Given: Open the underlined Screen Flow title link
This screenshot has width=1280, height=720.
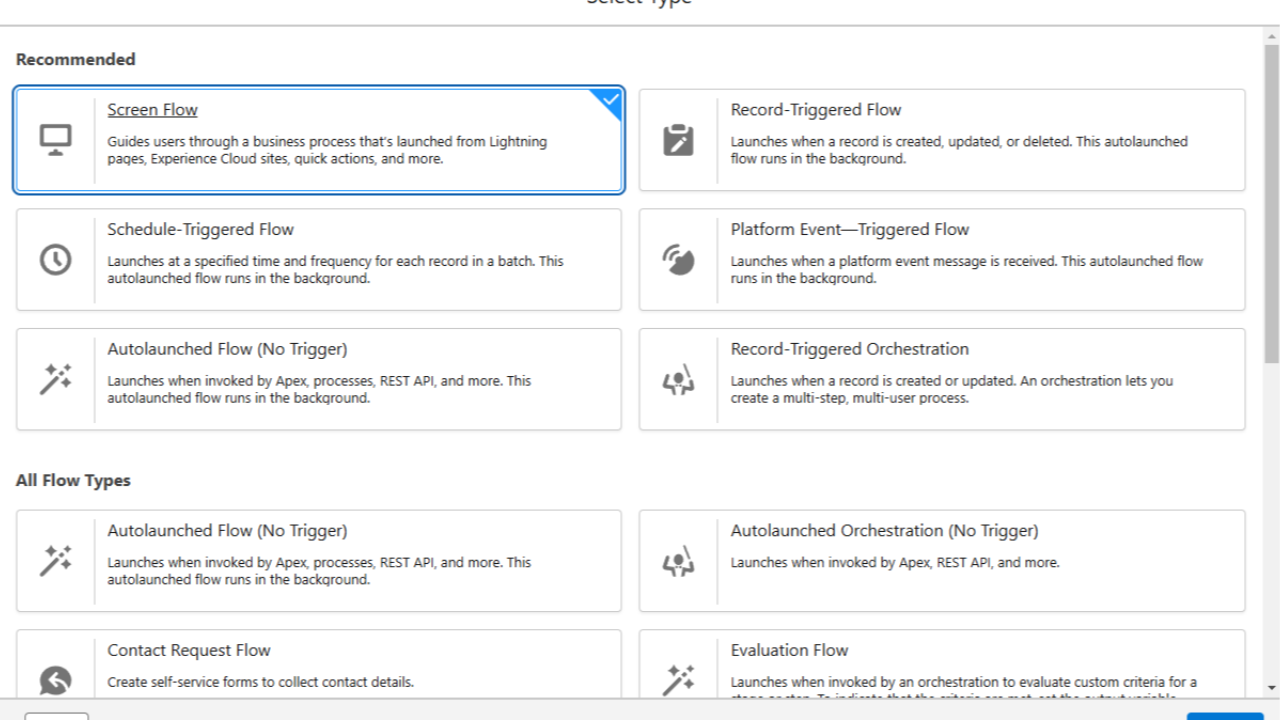Looking at the screenshot, I should pyautogui.click(x=153, y=110).
